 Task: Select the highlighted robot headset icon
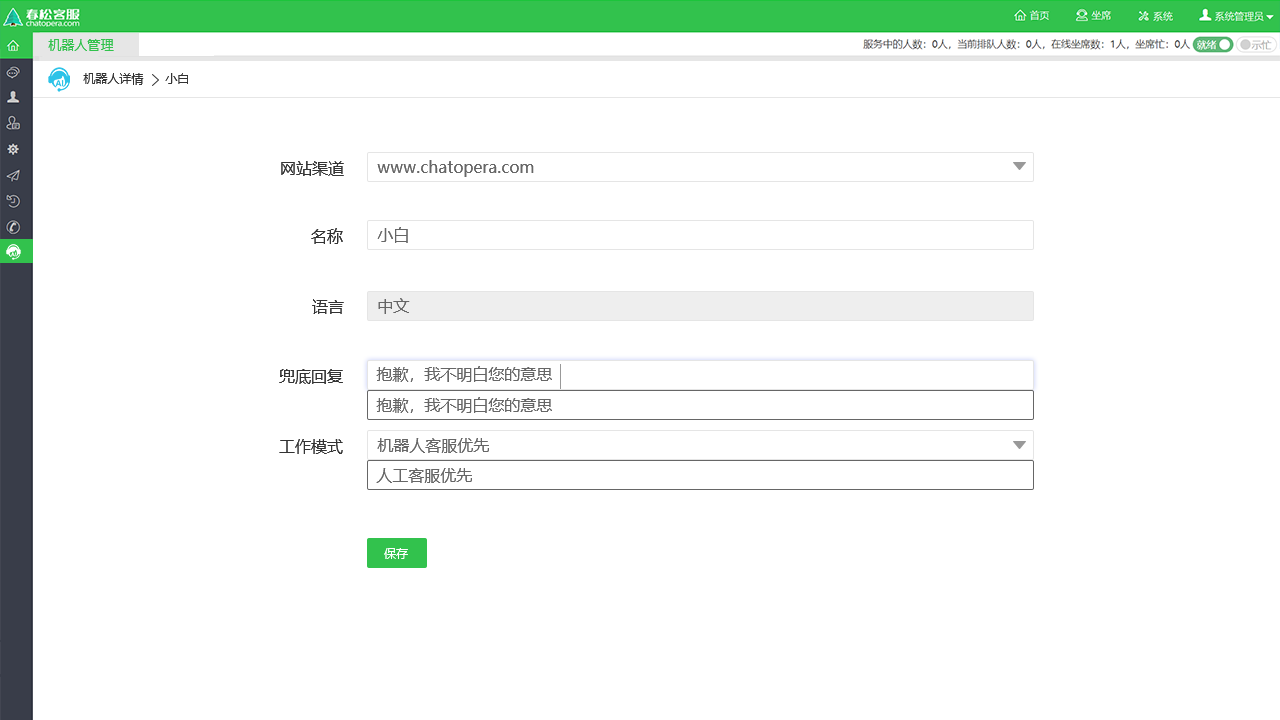point(13,252)
